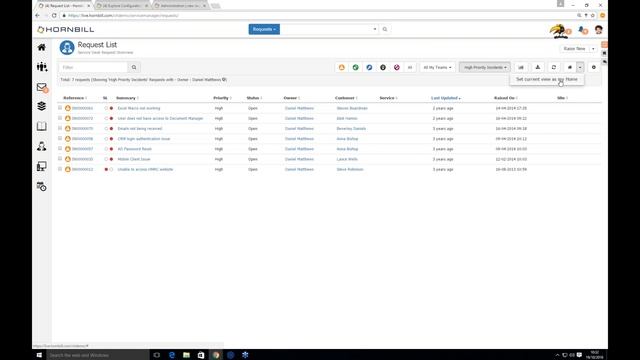
Task: Switch to the second browser tab
Action: [122, 6]
